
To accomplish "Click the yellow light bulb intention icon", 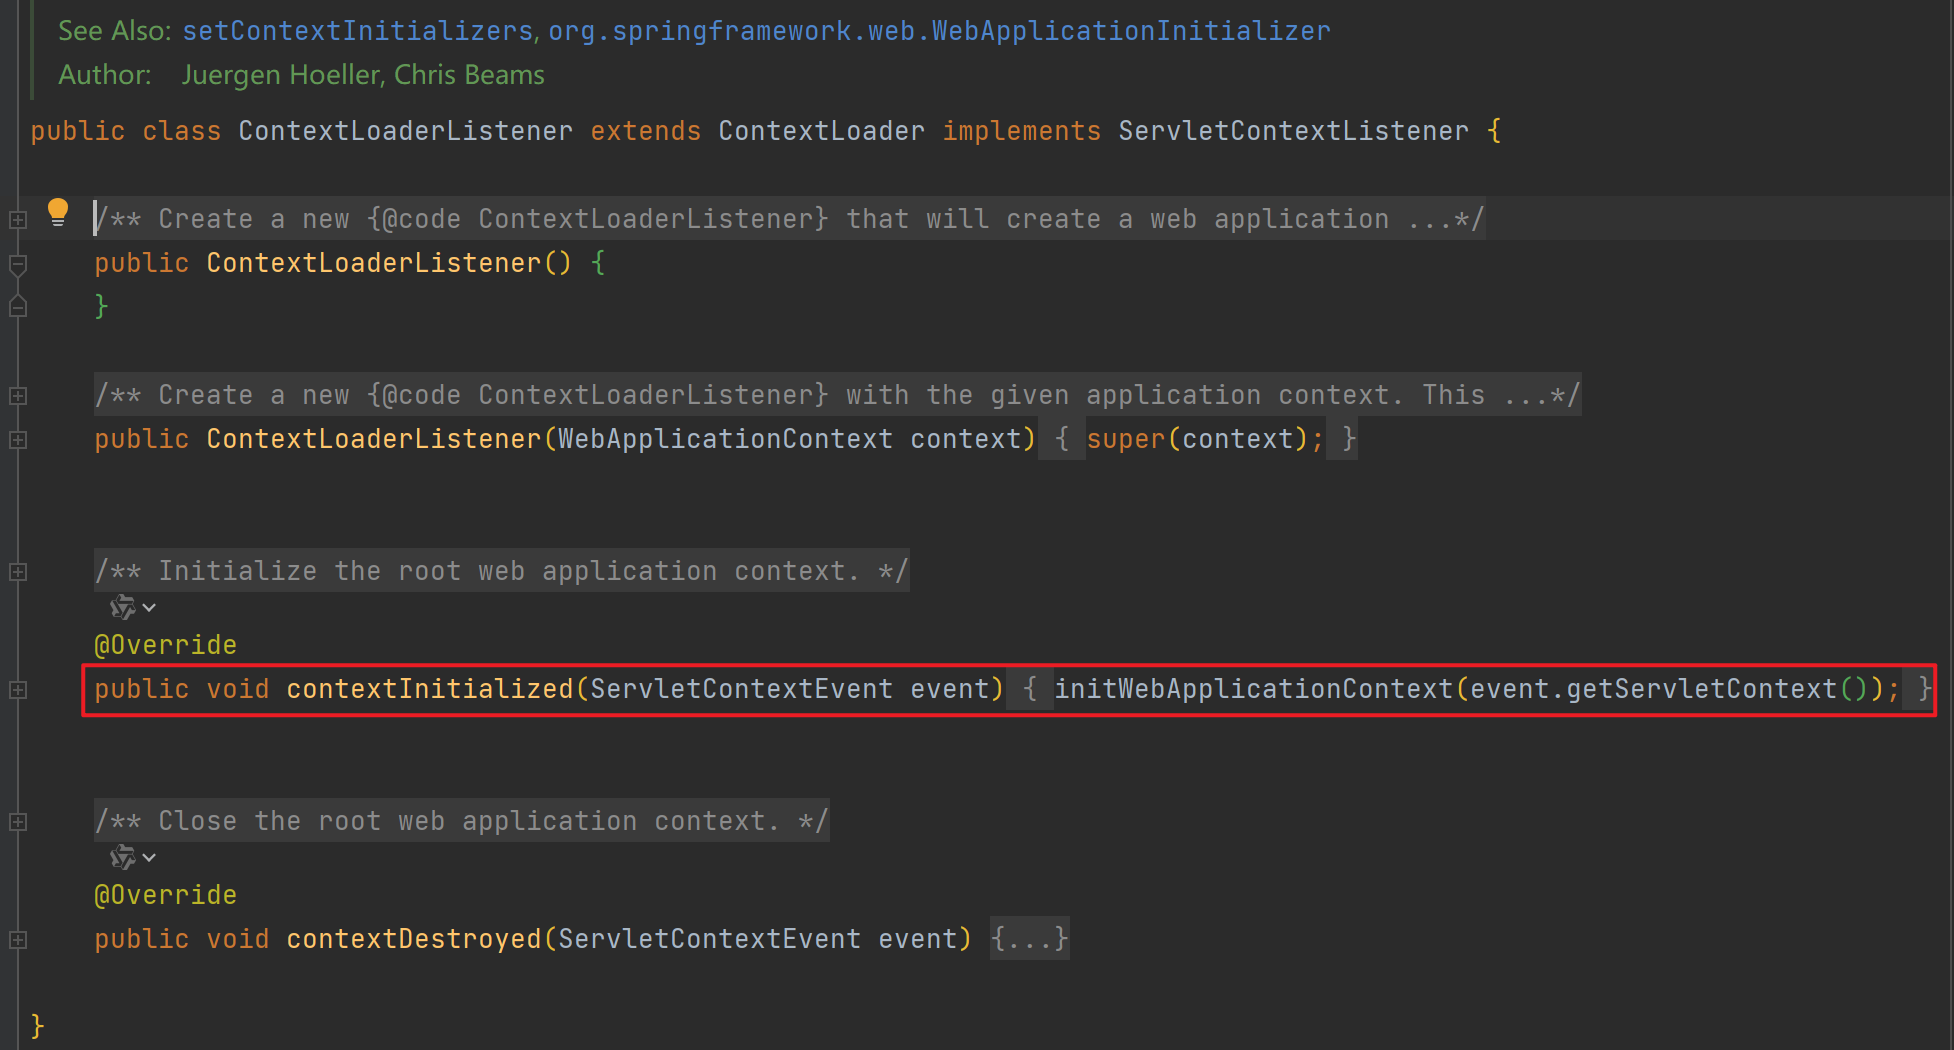I will click(x=58, y=212).
